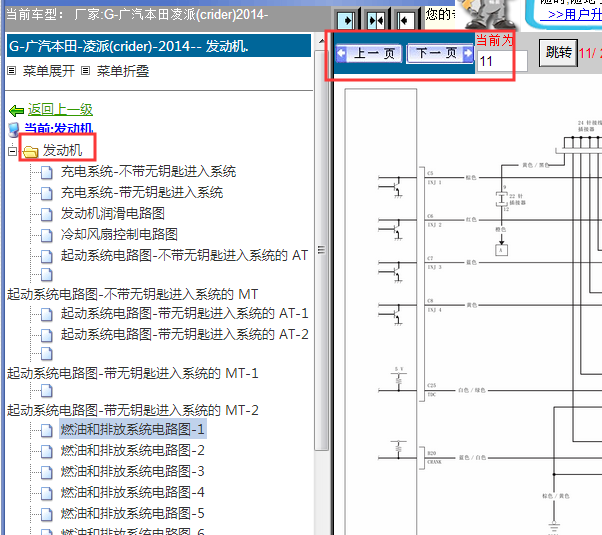Open 起动系统电路图-不带无钥匙进入系统的 MT
This screenshot has width=602, height=535.
132,295
